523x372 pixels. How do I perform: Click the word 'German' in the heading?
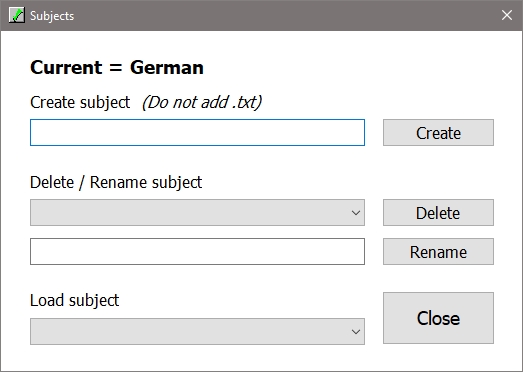(167, 67)
